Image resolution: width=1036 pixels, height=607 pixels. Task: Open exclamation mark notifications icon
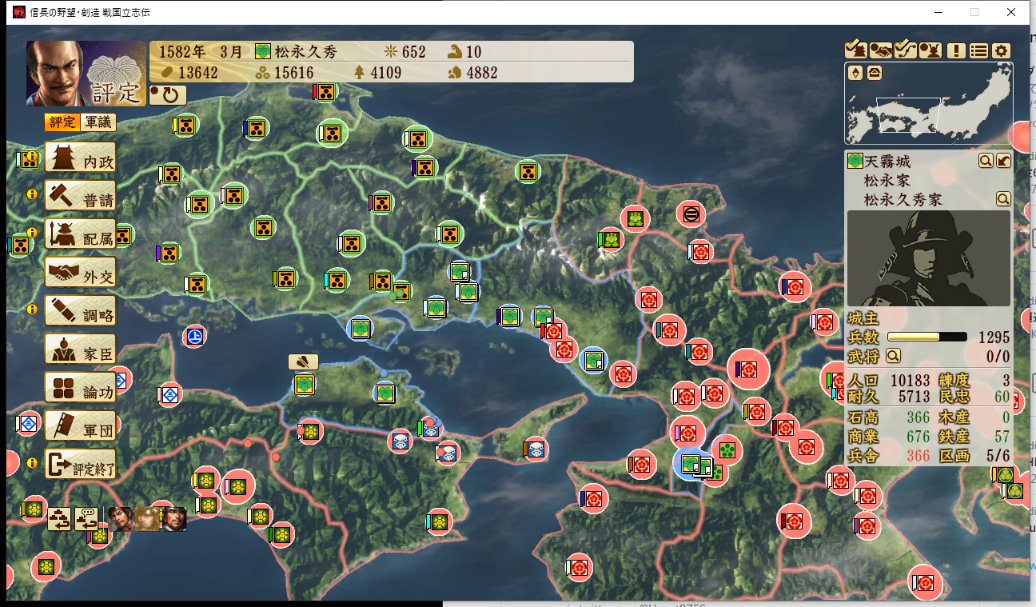click(955, 50)
